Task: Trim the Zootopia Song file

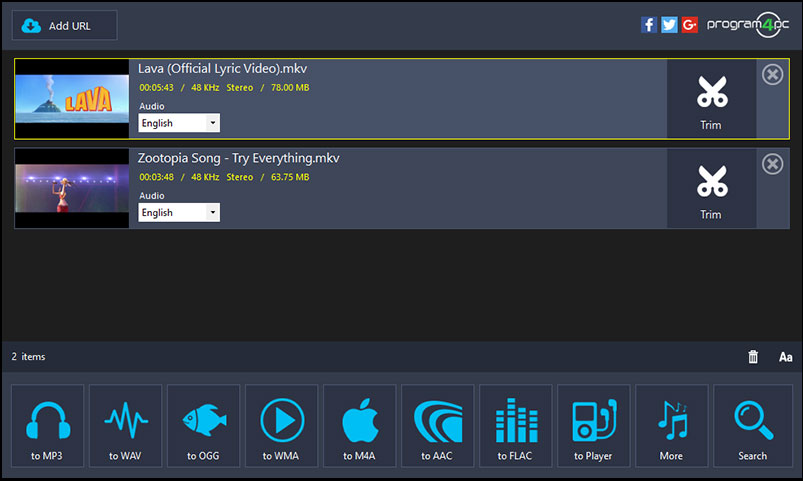Action: [711, 188]
